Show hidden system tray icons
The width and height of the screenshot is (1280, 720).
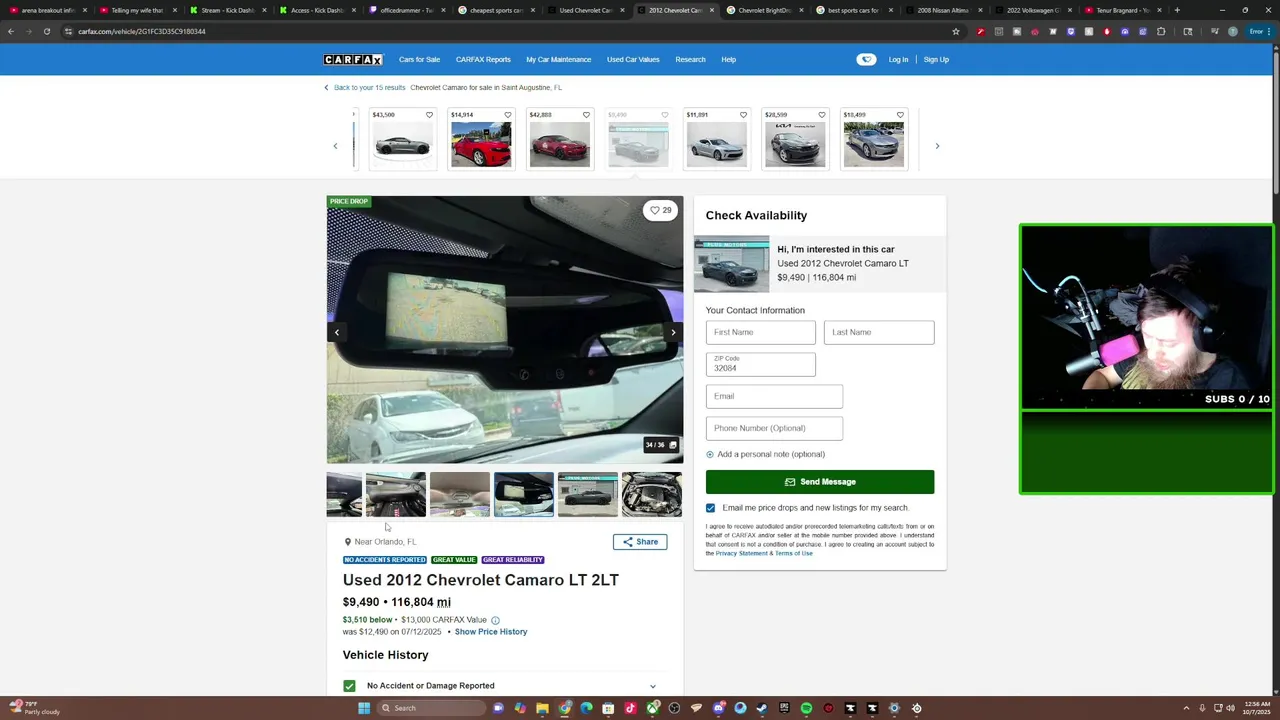point(1187,708)
